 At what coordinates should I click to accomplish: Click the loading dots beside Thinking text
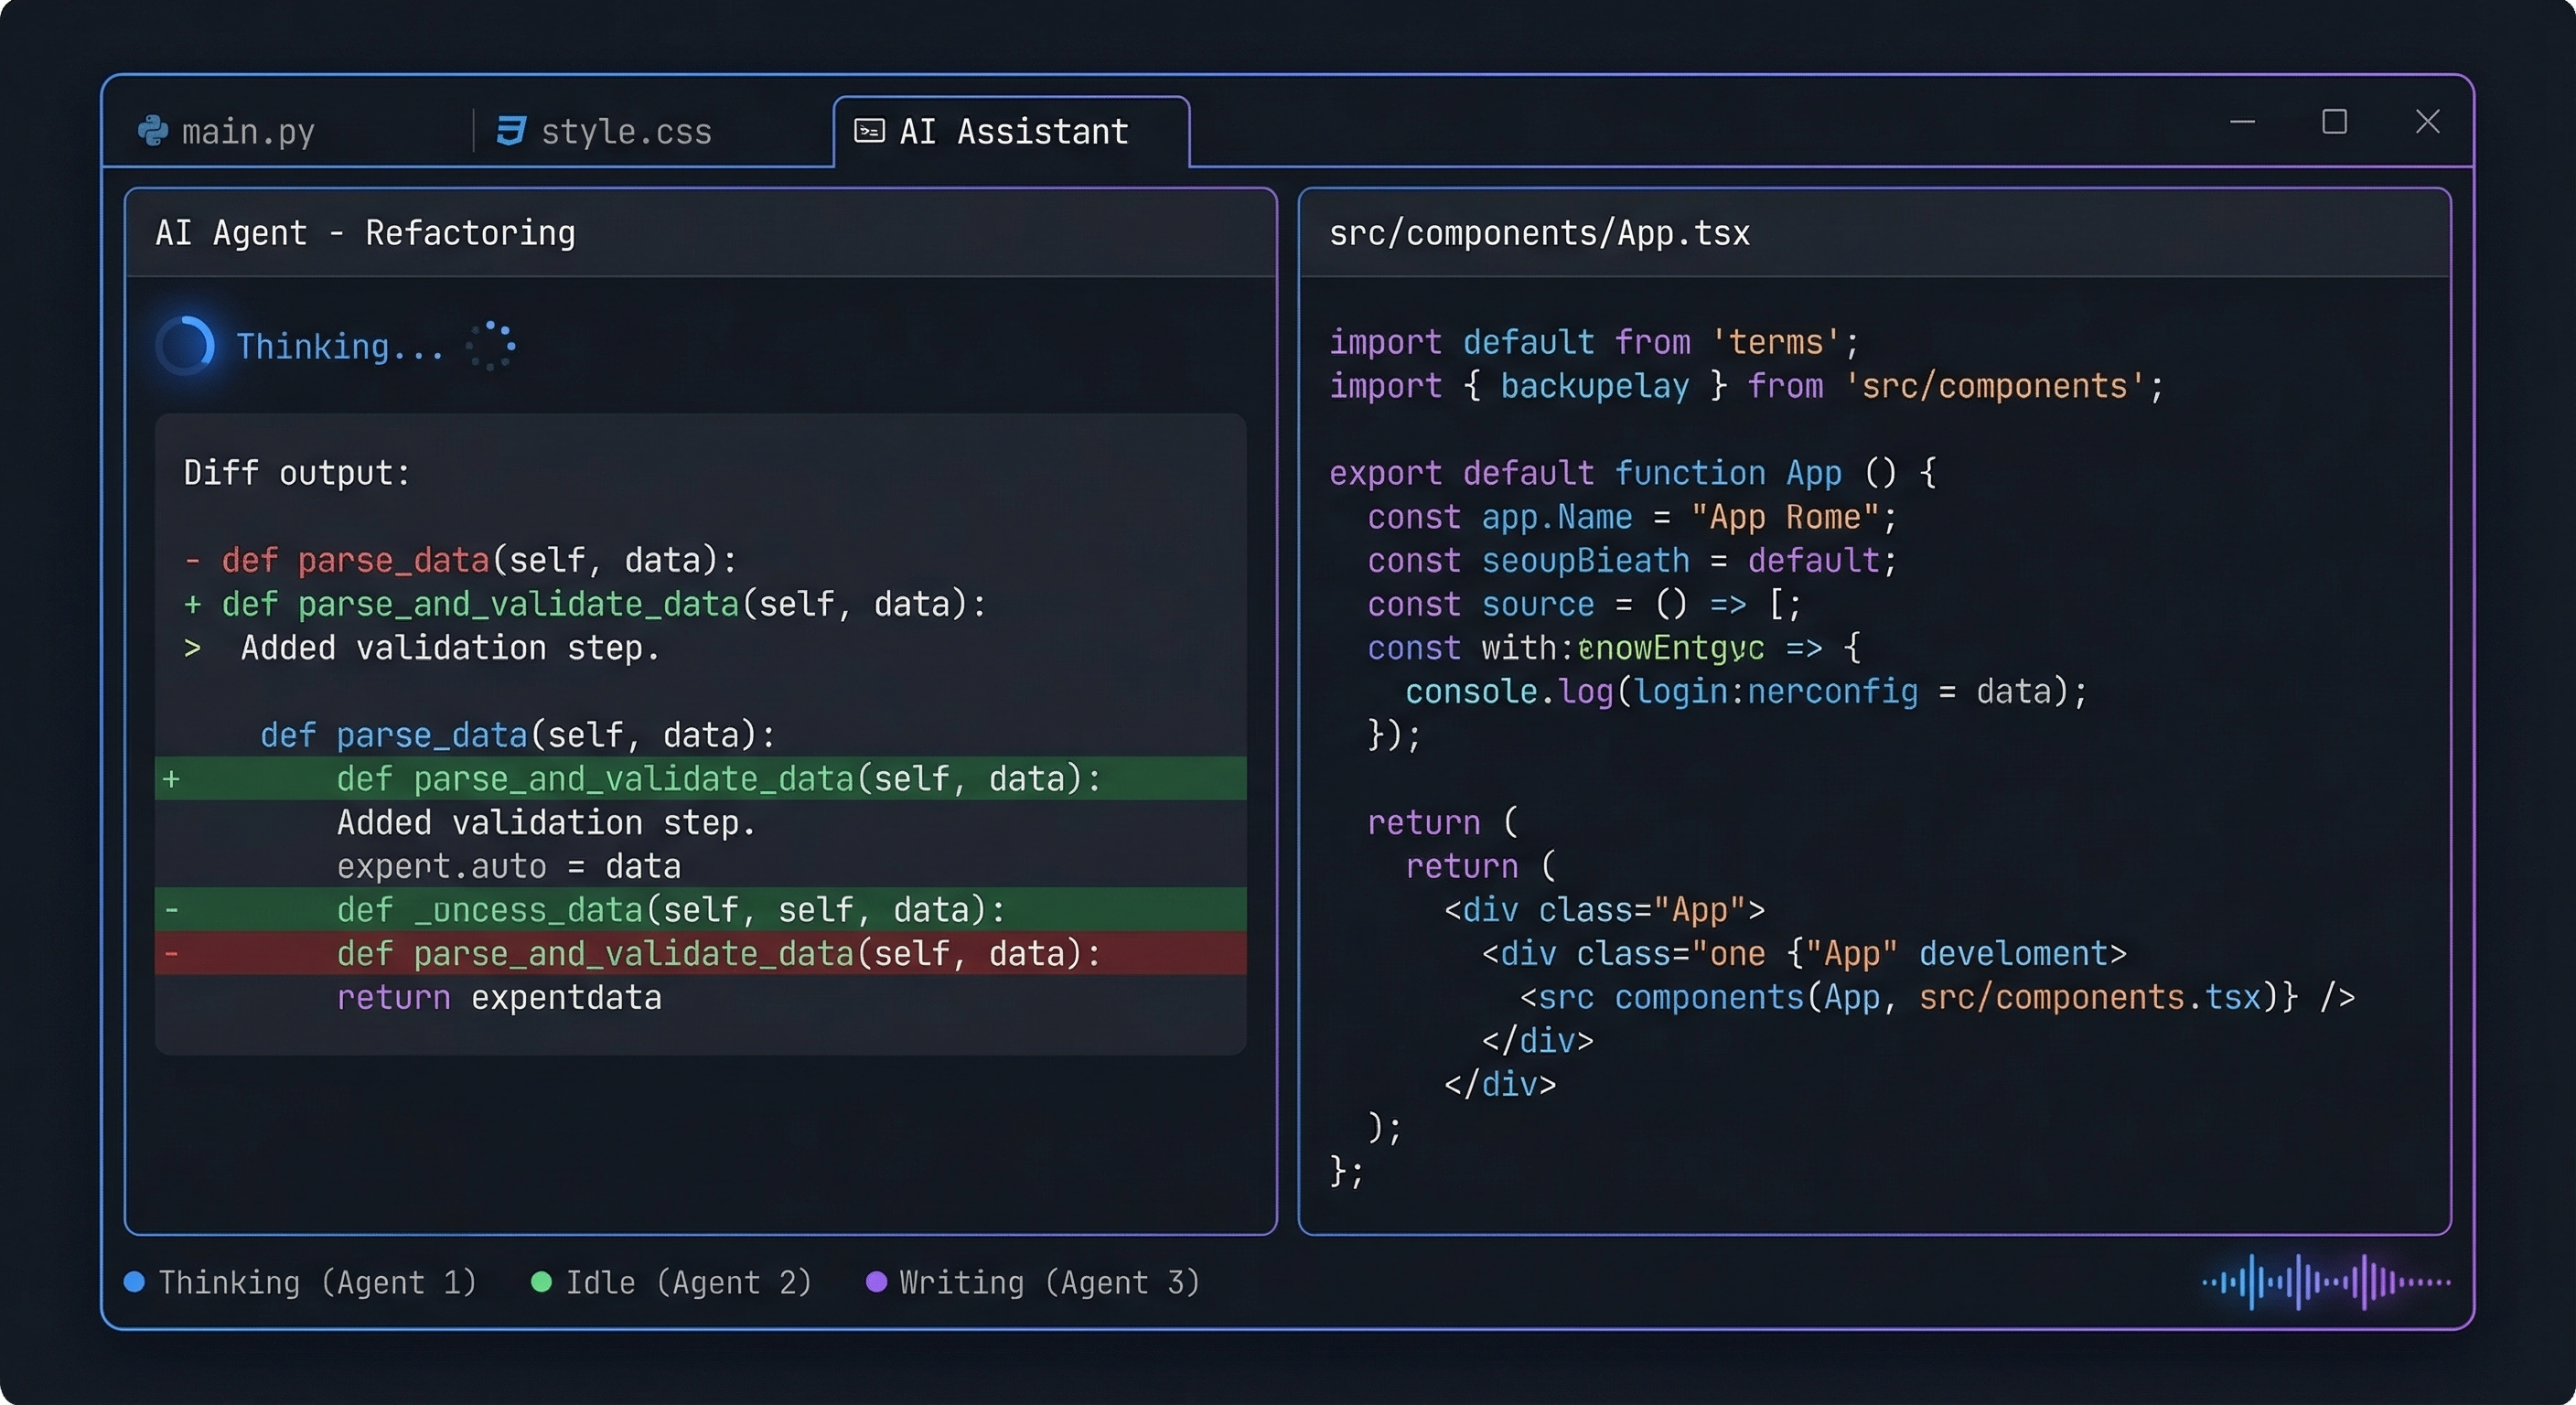pos(491,346)
